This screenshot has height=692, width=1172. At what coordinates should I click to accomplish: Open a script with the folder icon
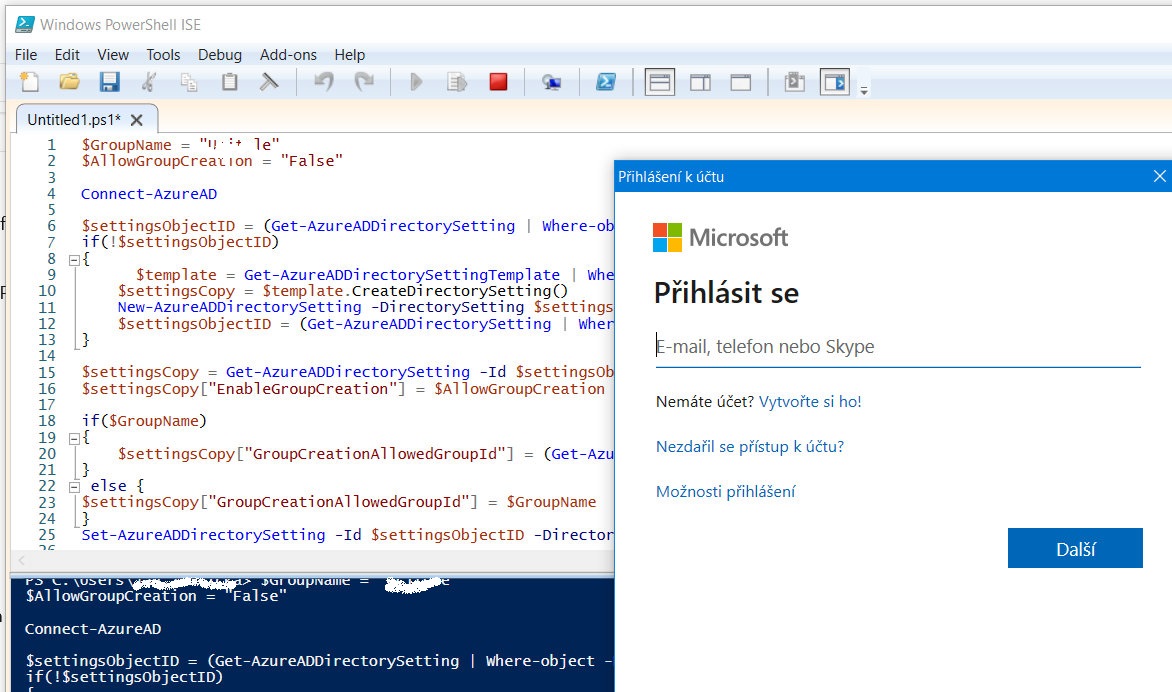click(x=70, y=81)
